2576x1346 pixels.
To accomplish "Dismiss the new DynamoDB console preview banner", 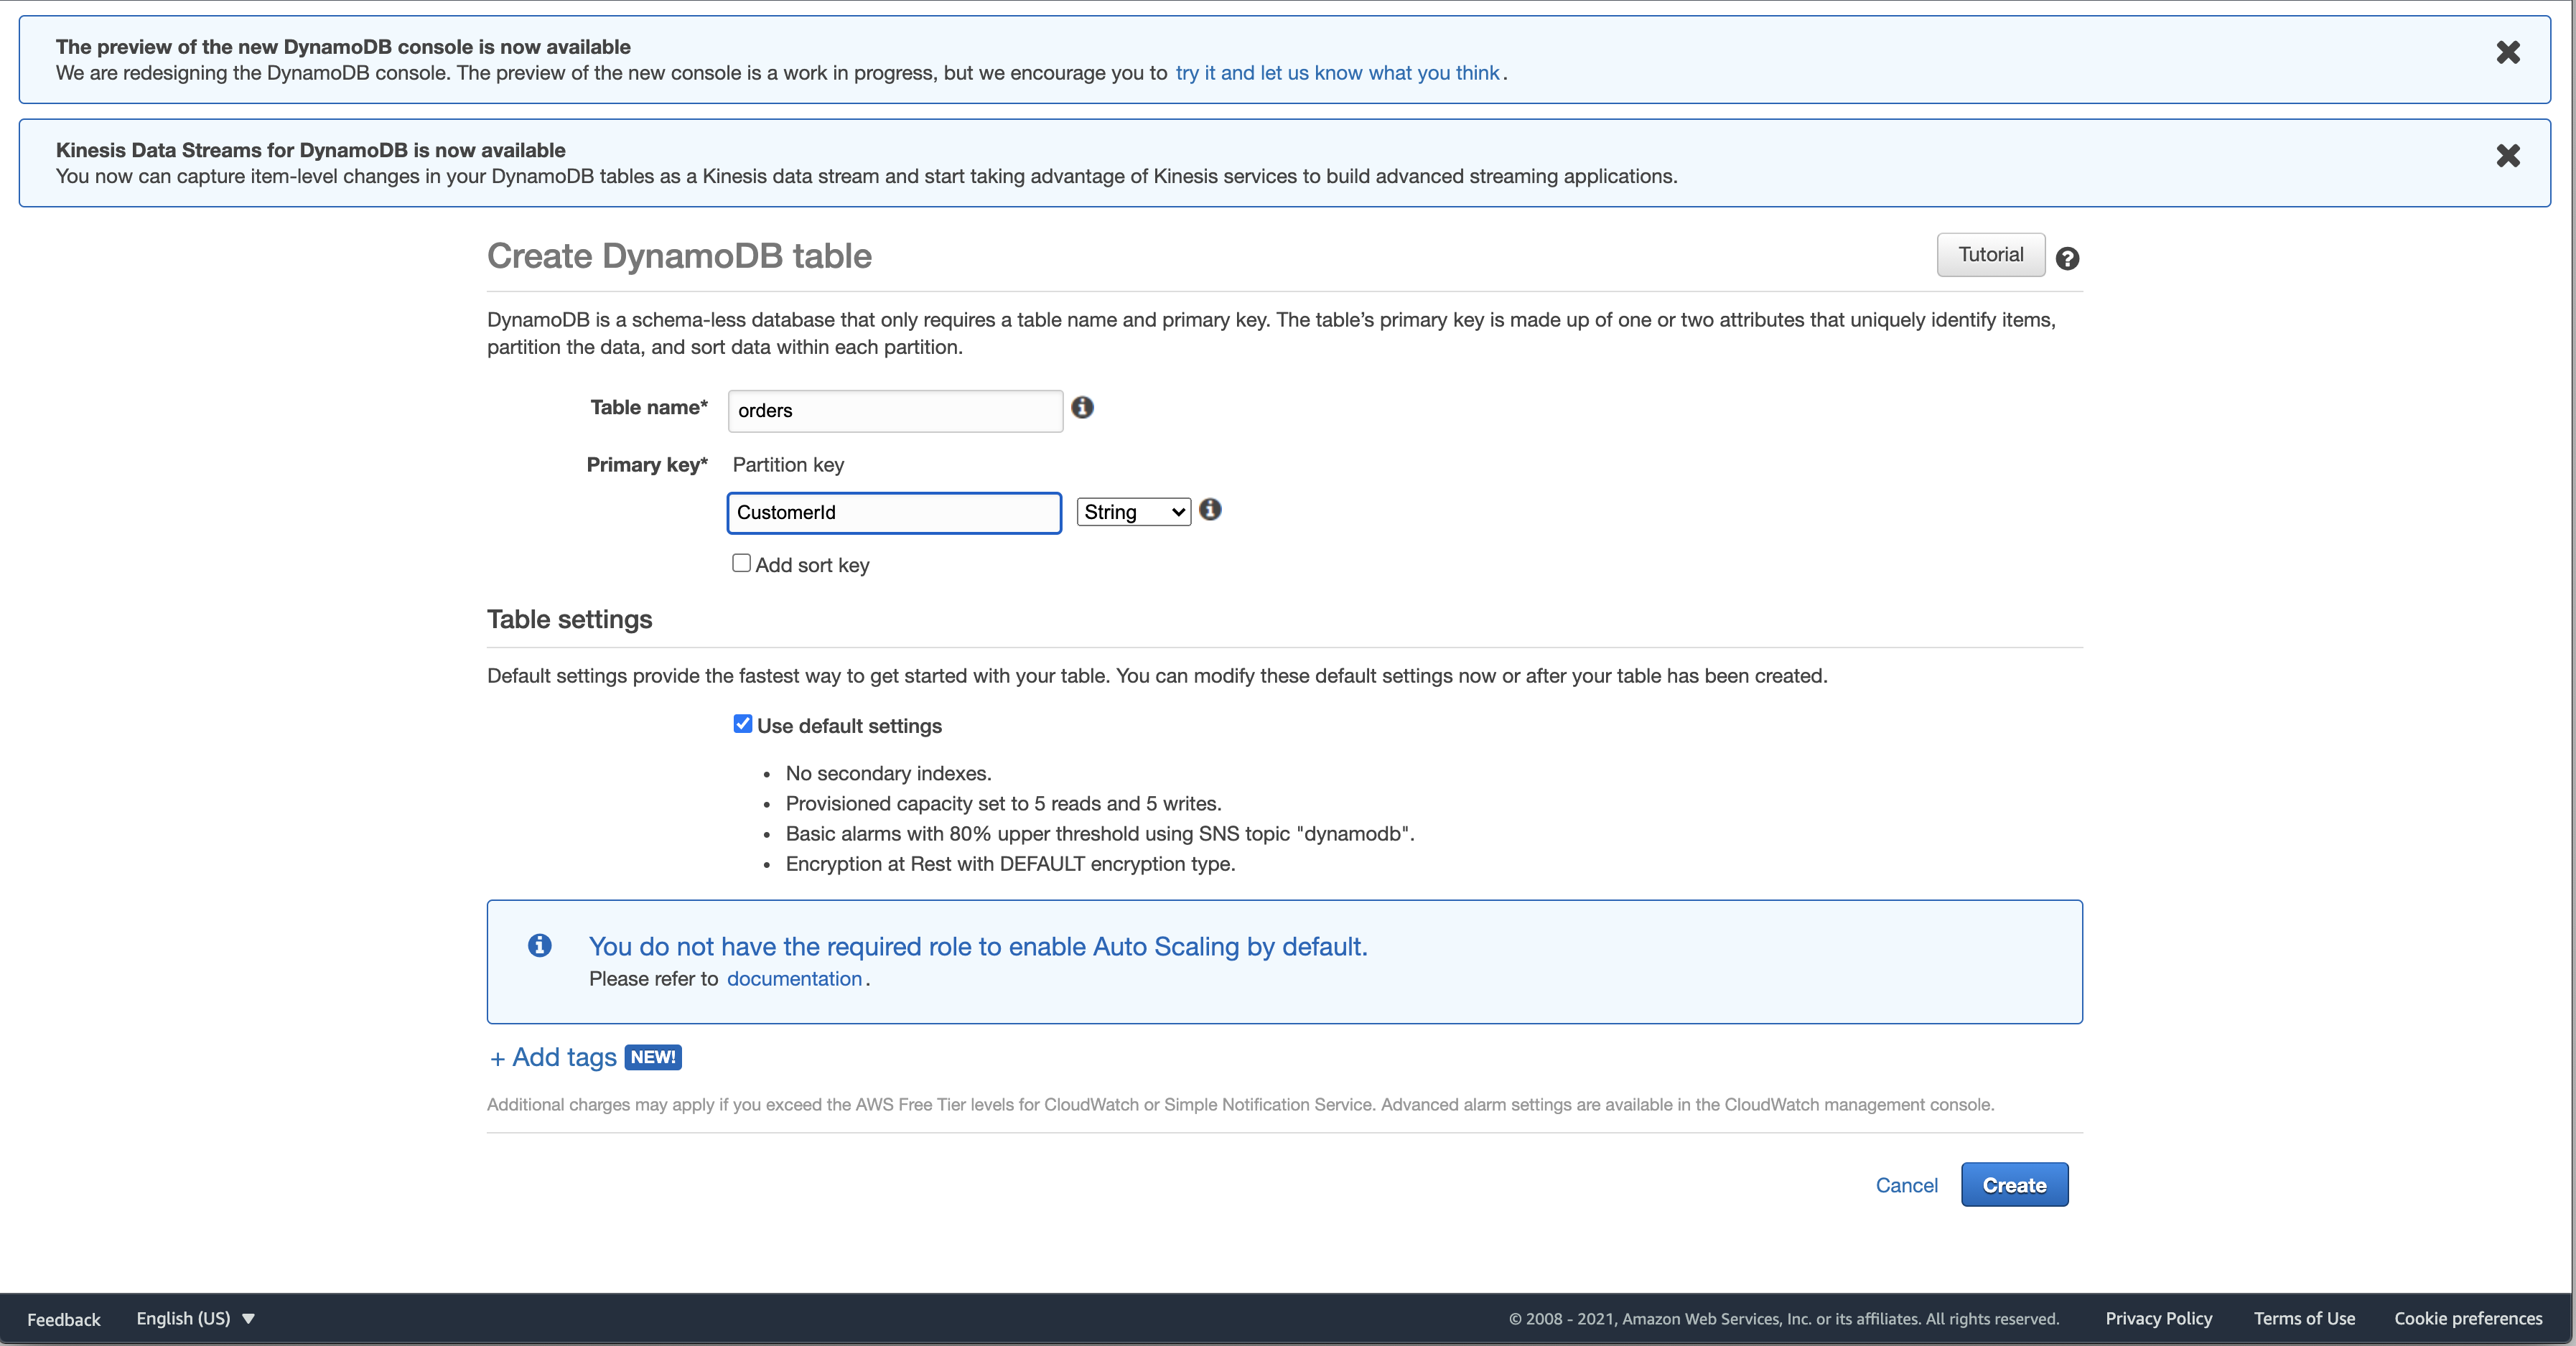I will (x=2507, y=52).
